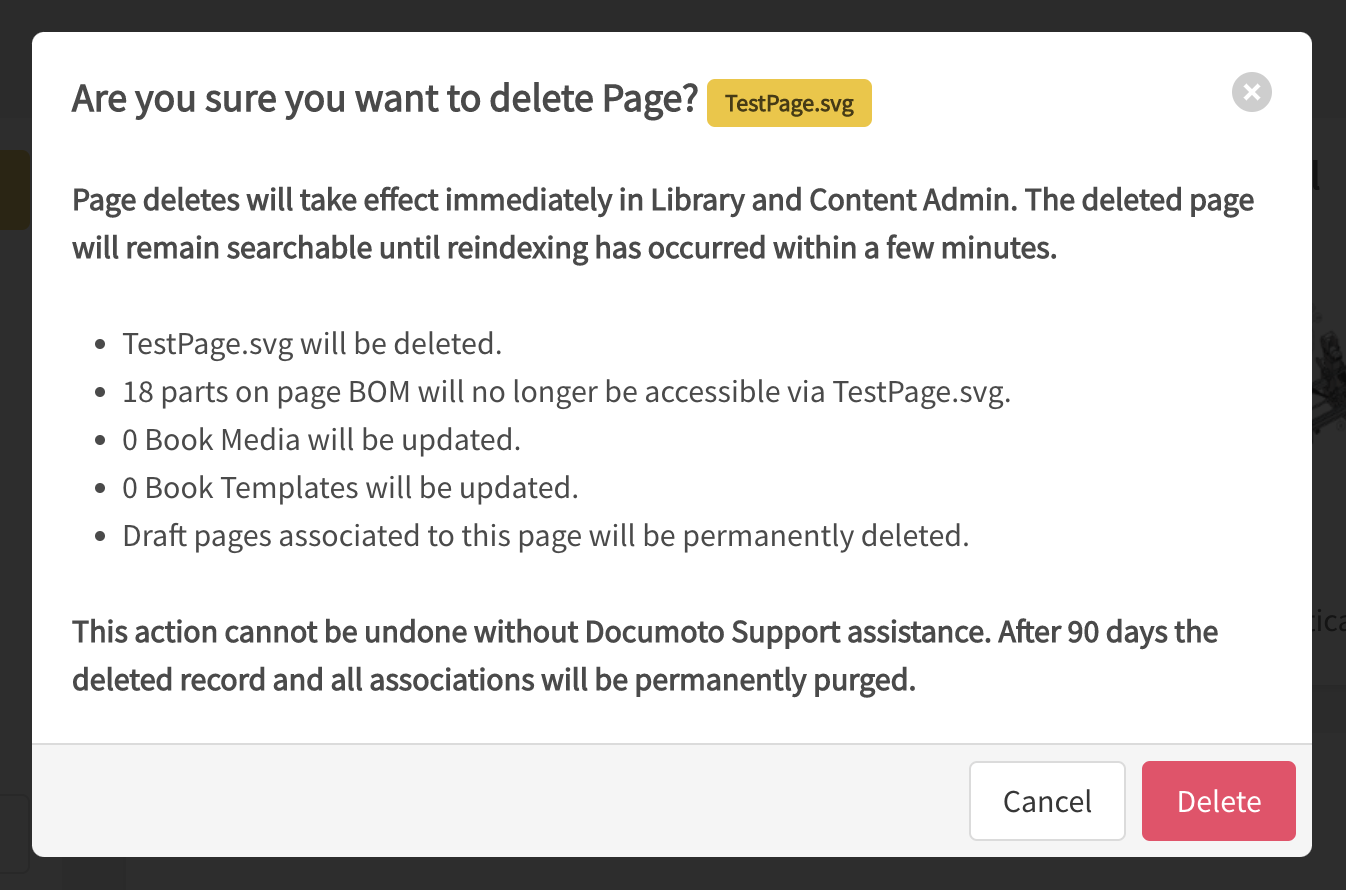Click the 'Page deletes will take effect' paragraph
Image resolution: width=1346 pixels, height=890 pixels.
coord(662,223)
